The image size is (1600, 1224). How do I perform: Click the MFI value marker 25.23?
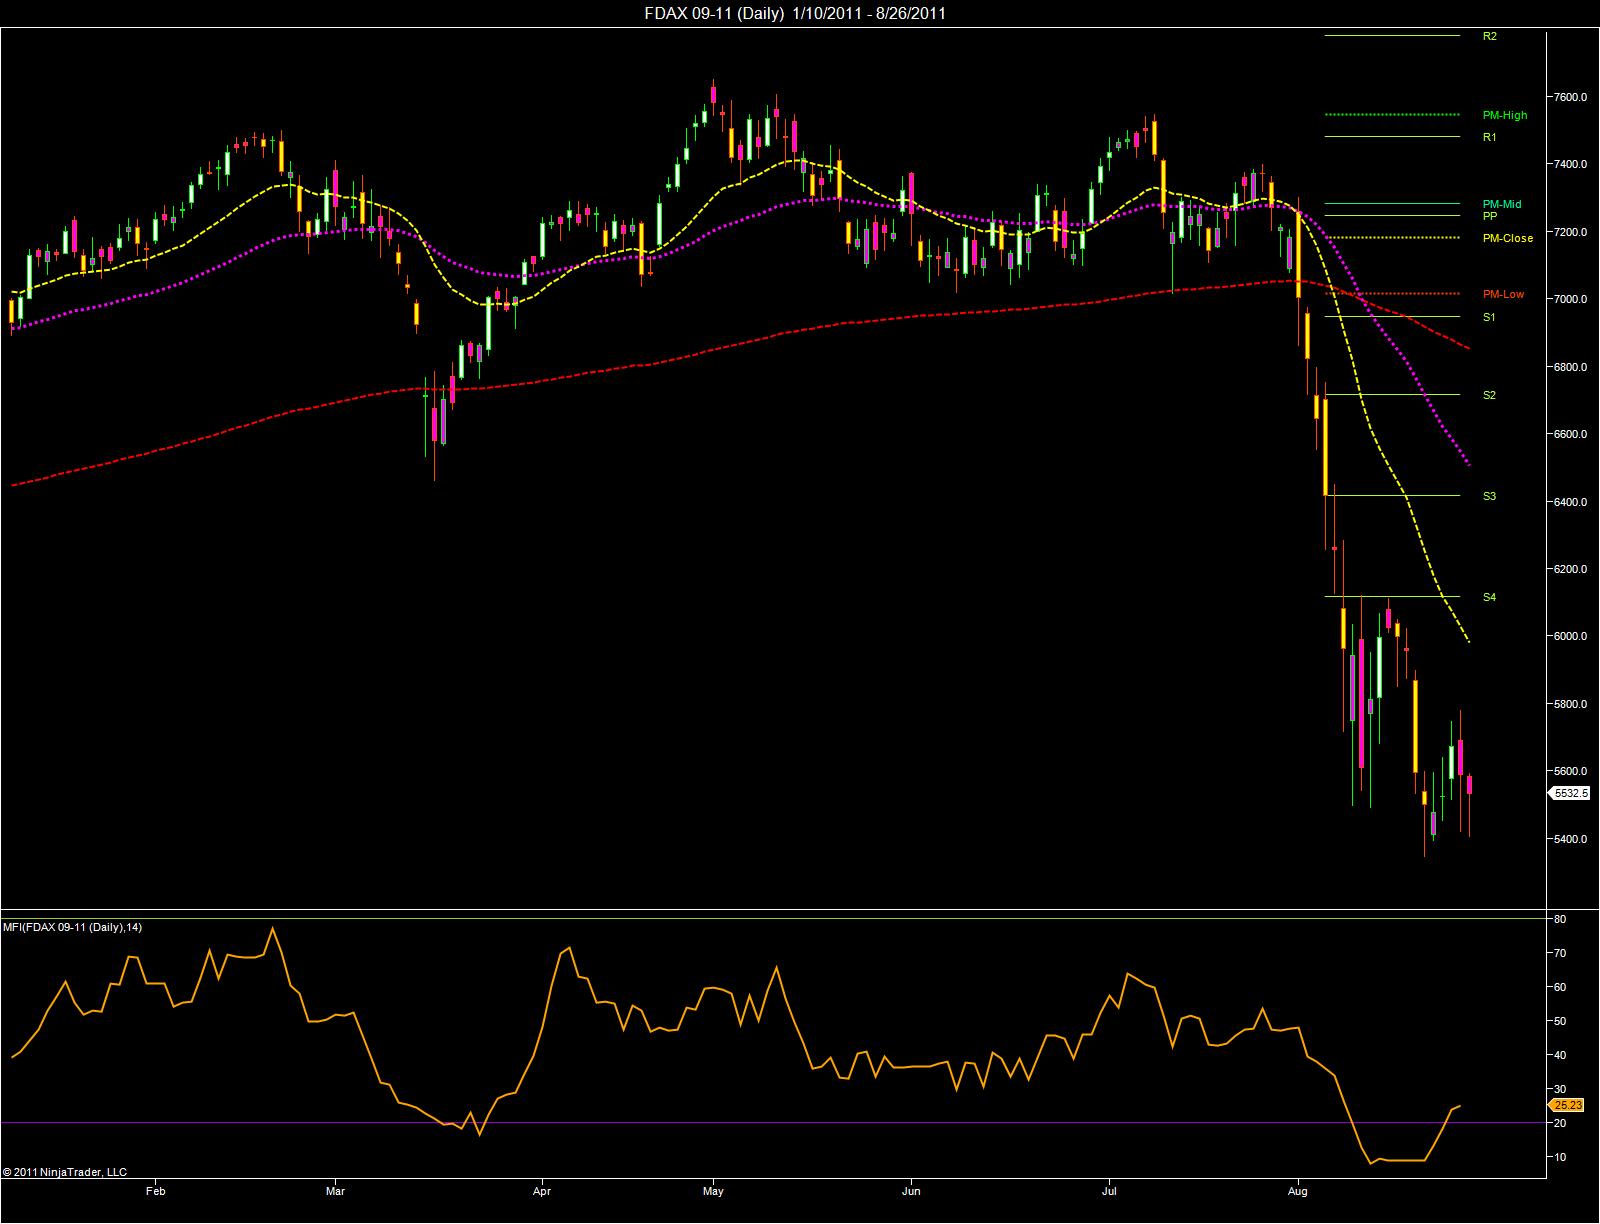click(x=1566, y=1105)
